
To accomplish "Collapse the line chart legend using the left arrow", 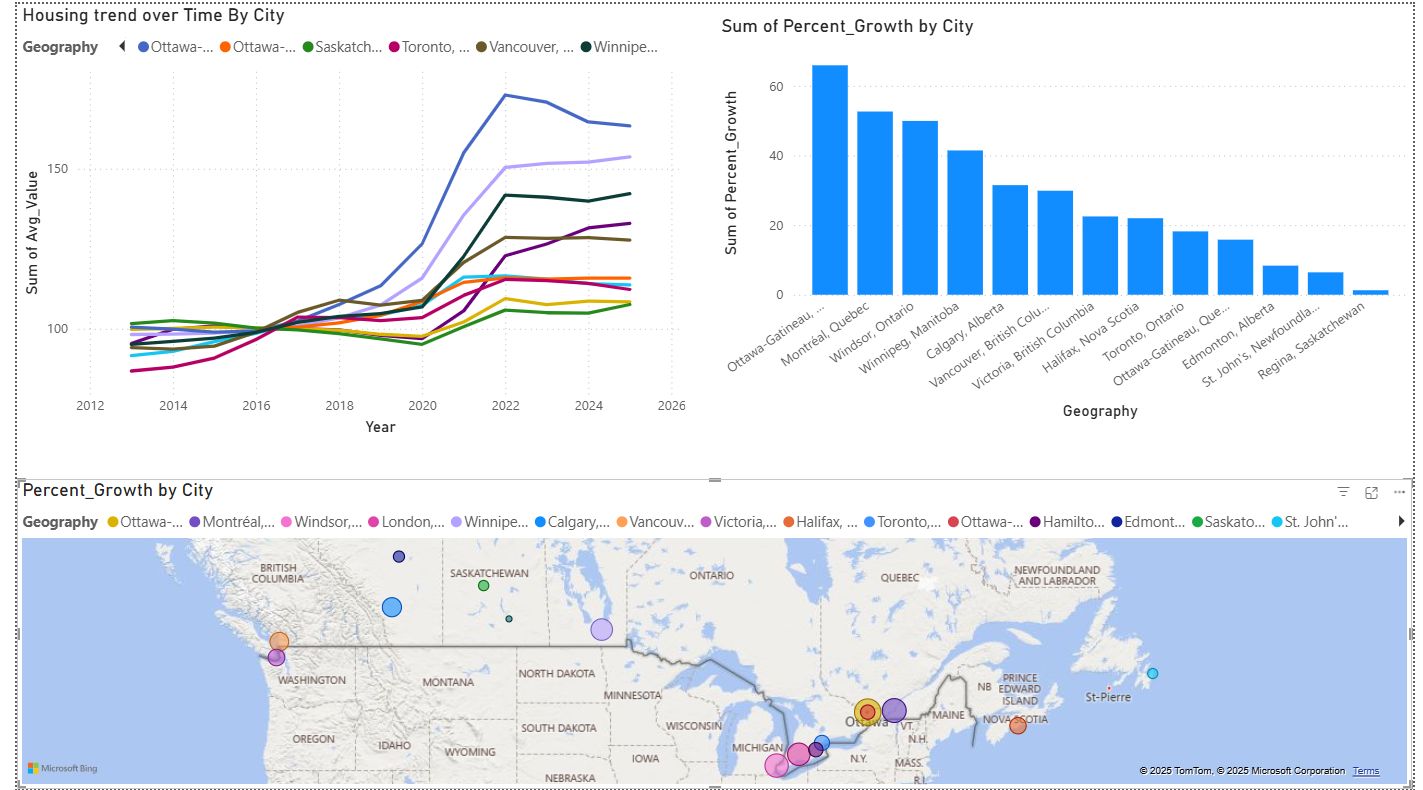I will click(x=120, y=45).
